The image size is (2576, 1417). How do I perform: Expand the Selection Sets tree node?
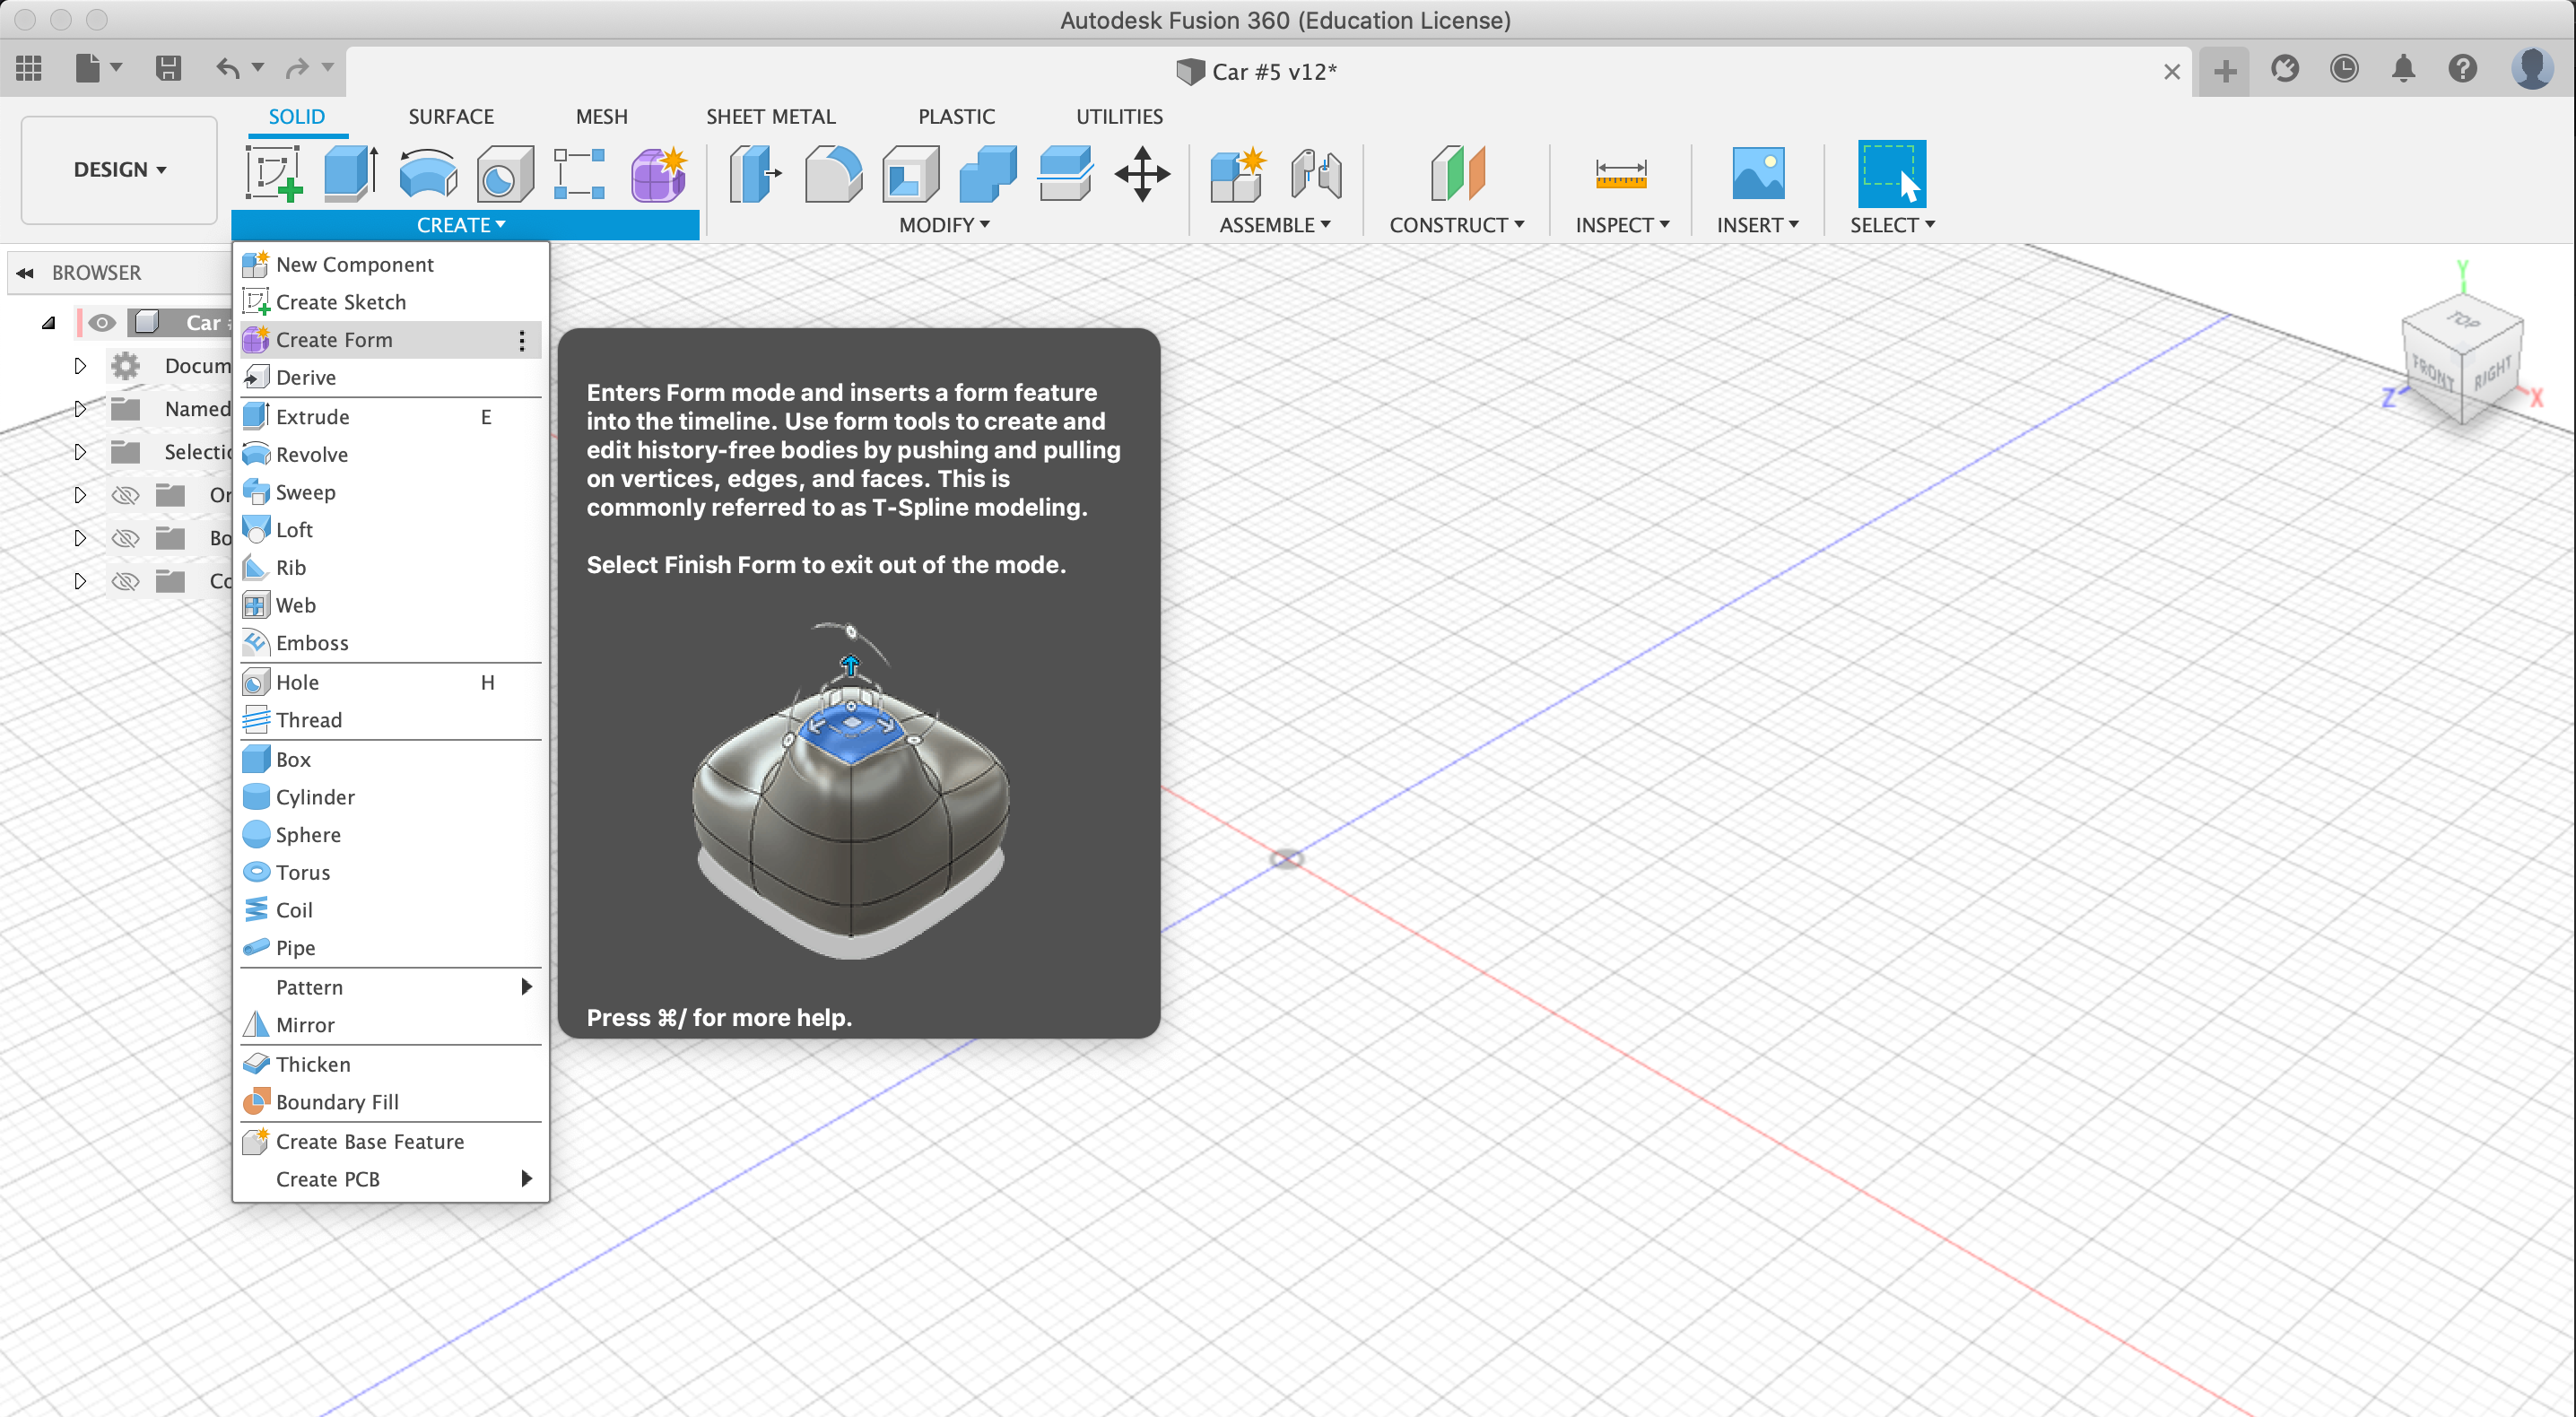coord(80,452)
